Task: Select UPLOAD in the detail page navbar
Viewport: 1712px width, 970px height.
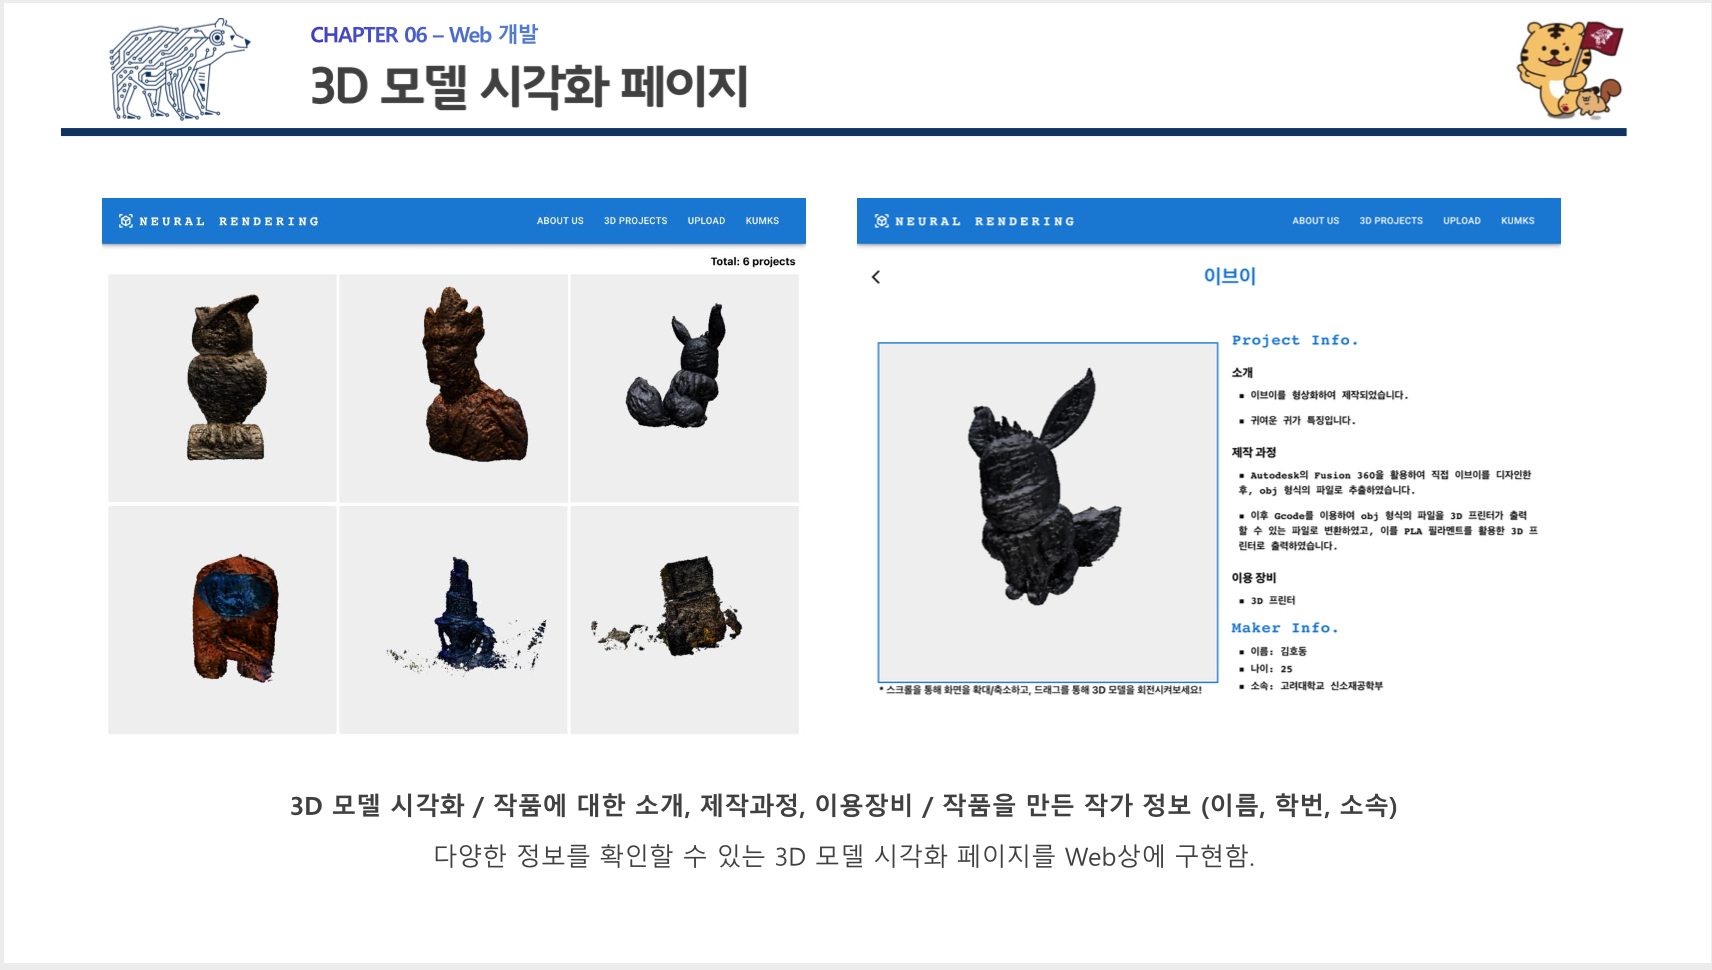Action: [x=1462, y=221]
